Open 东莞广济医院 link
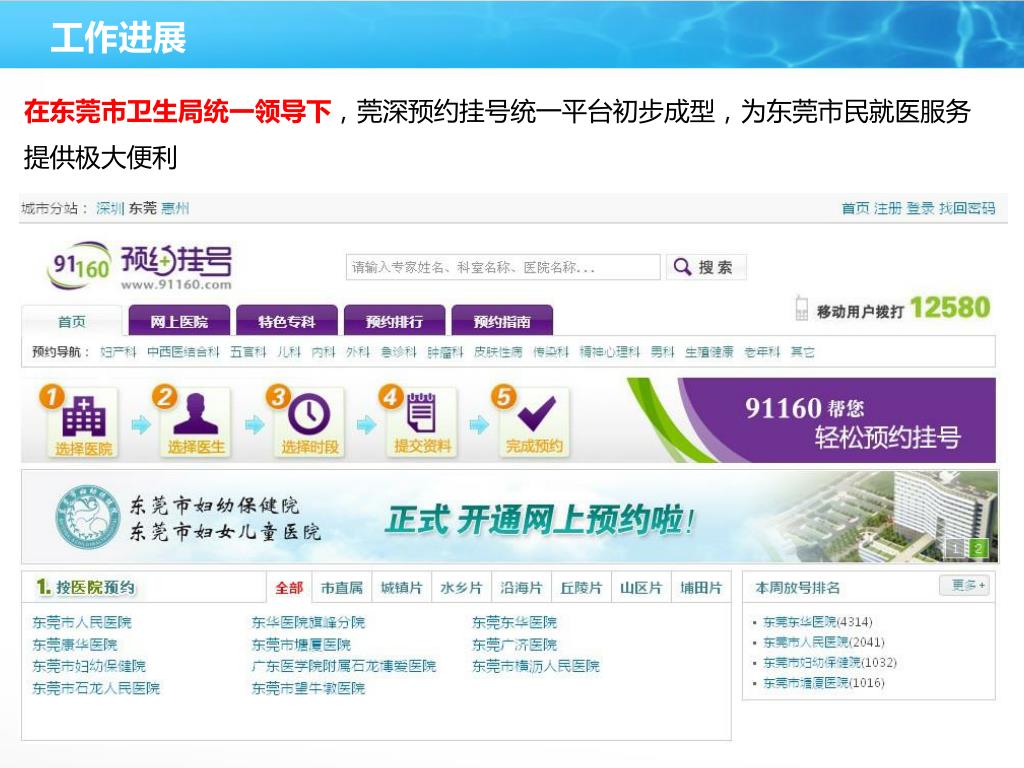 pos(515,645)
